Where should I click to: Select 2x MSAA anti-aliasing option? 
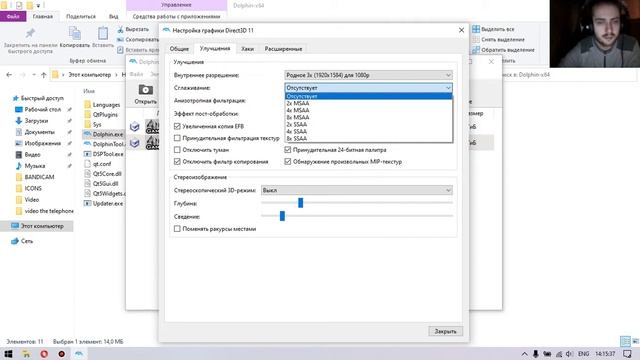point(369,103)
